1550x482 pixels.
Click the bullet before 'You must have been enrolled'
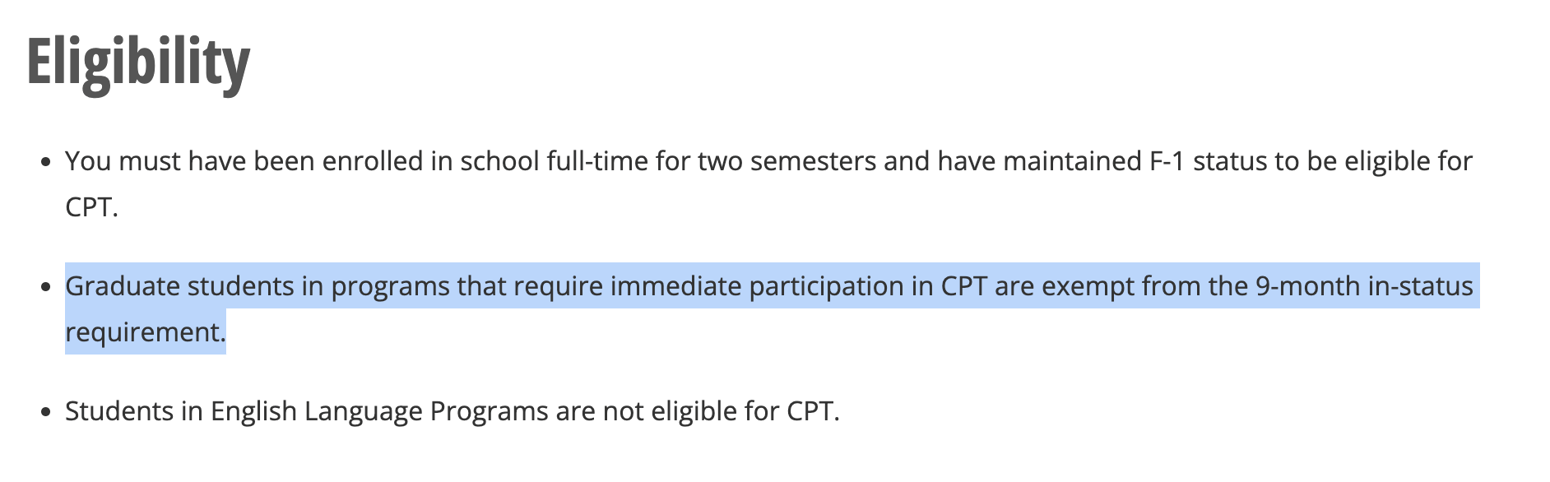click(46, 161)
